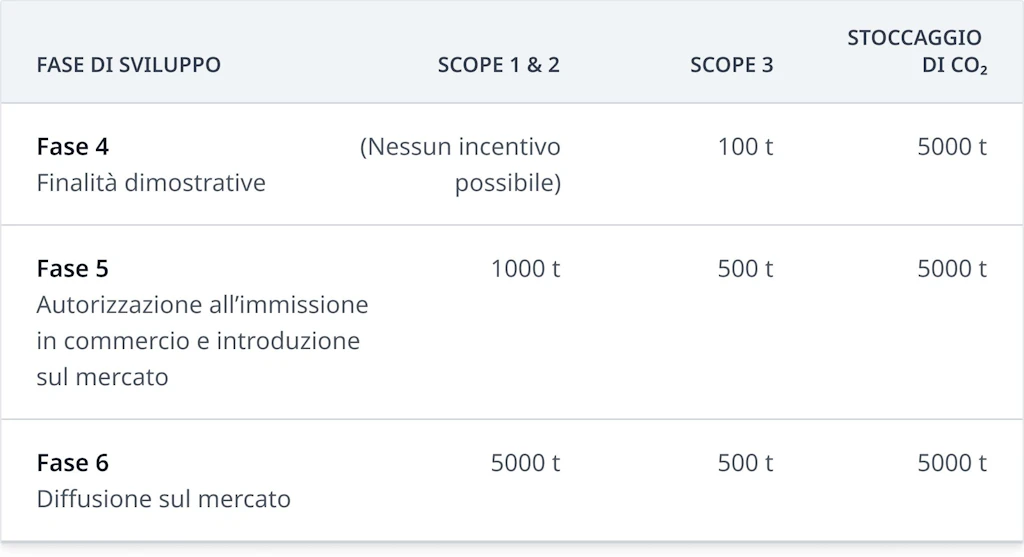This screenshot has width=1024, height=557.
Task: Click the SCOPE 1 & 2 column header
Action: click(x=498, y=66)
